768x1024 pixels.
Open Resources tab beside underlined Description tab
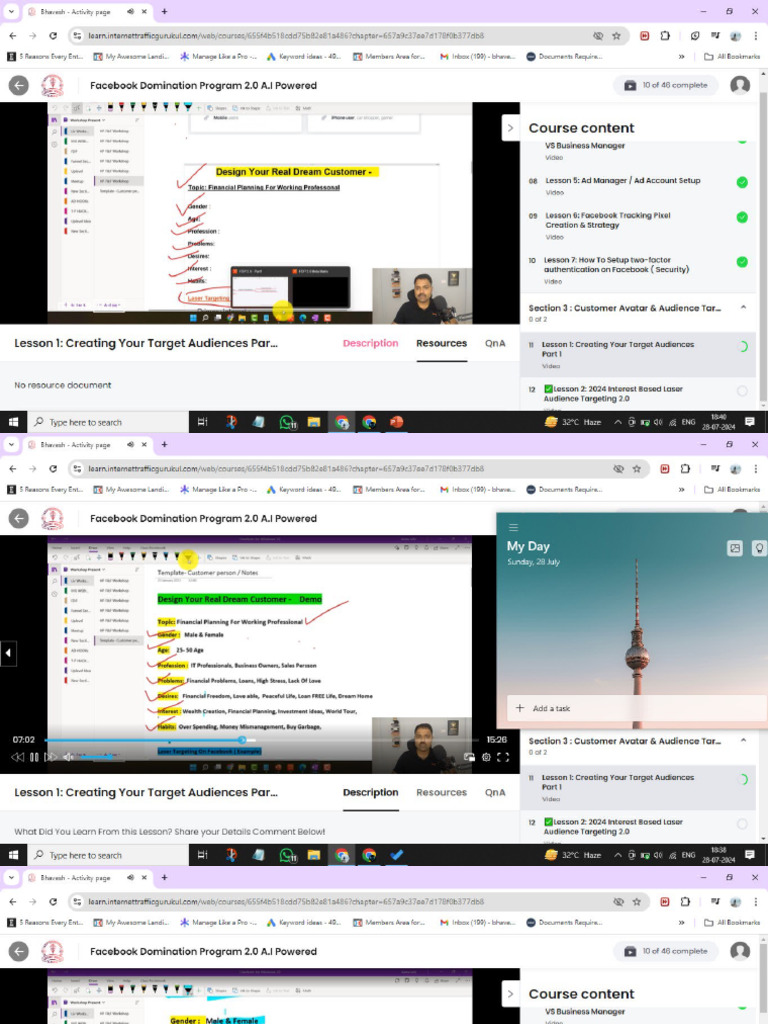pyautogui.click(x=441, y=792)
